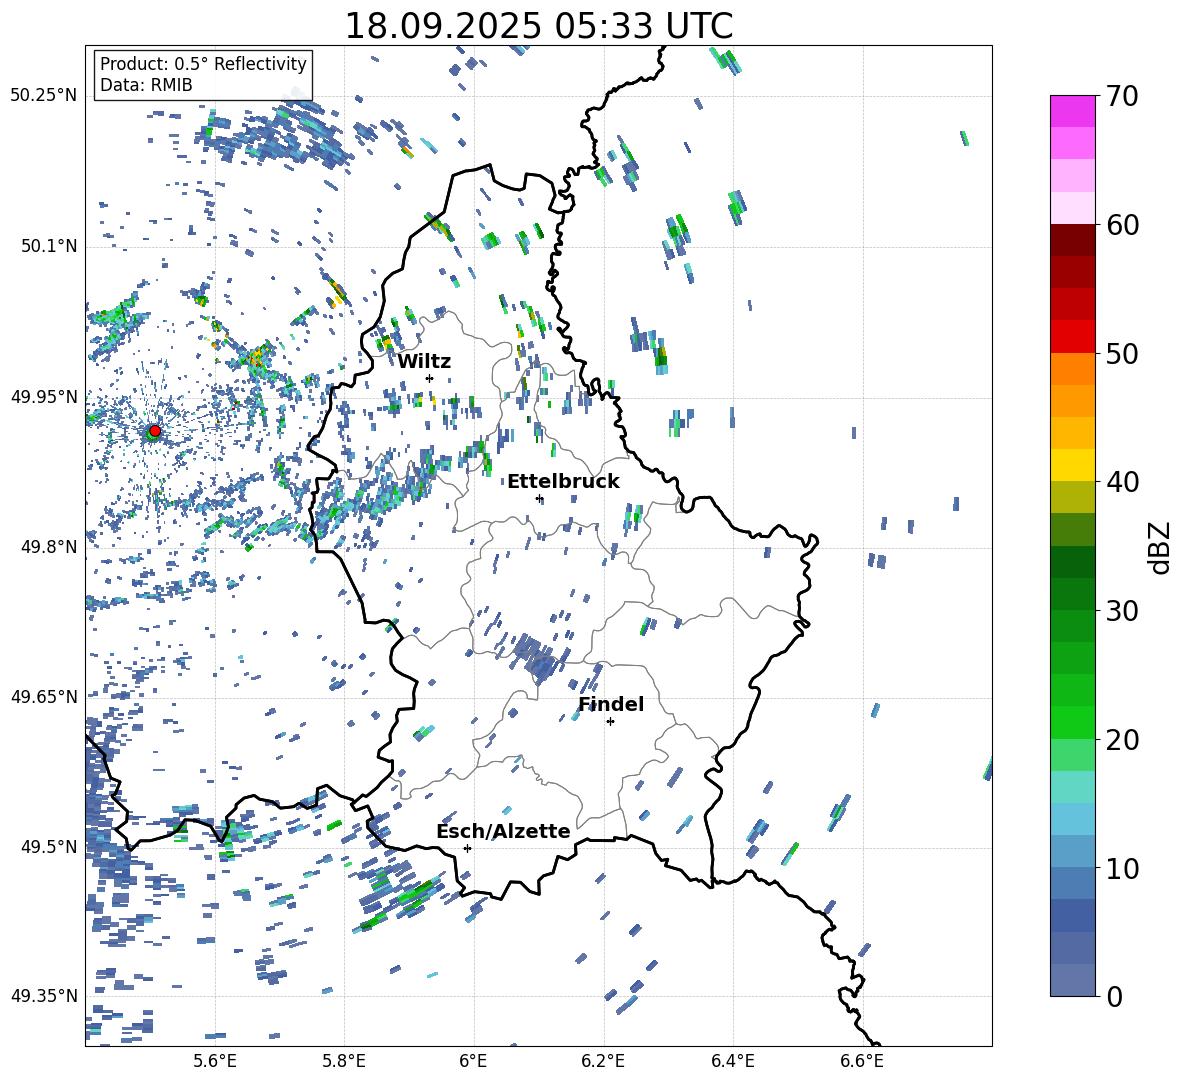
Task: Click the 50.25°N latitude label
Action: pyautogui.click(x=44, y=96)
